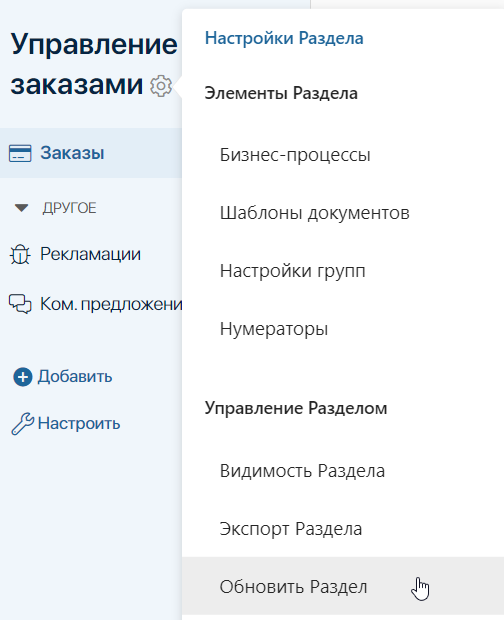
Task: Click the chat bubbles icon for Ком. предложения
Action: [x=20, y=304]
